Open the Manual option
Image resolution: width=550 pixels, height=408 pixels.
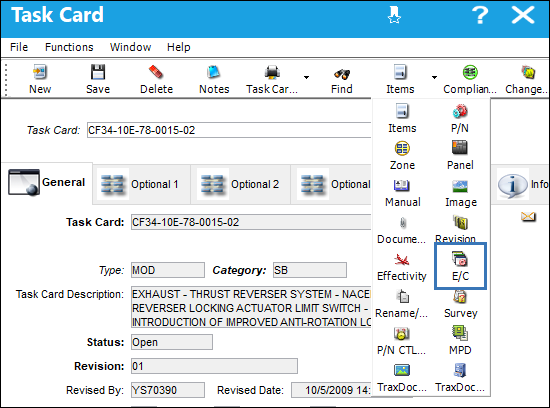tap(402, 193)
